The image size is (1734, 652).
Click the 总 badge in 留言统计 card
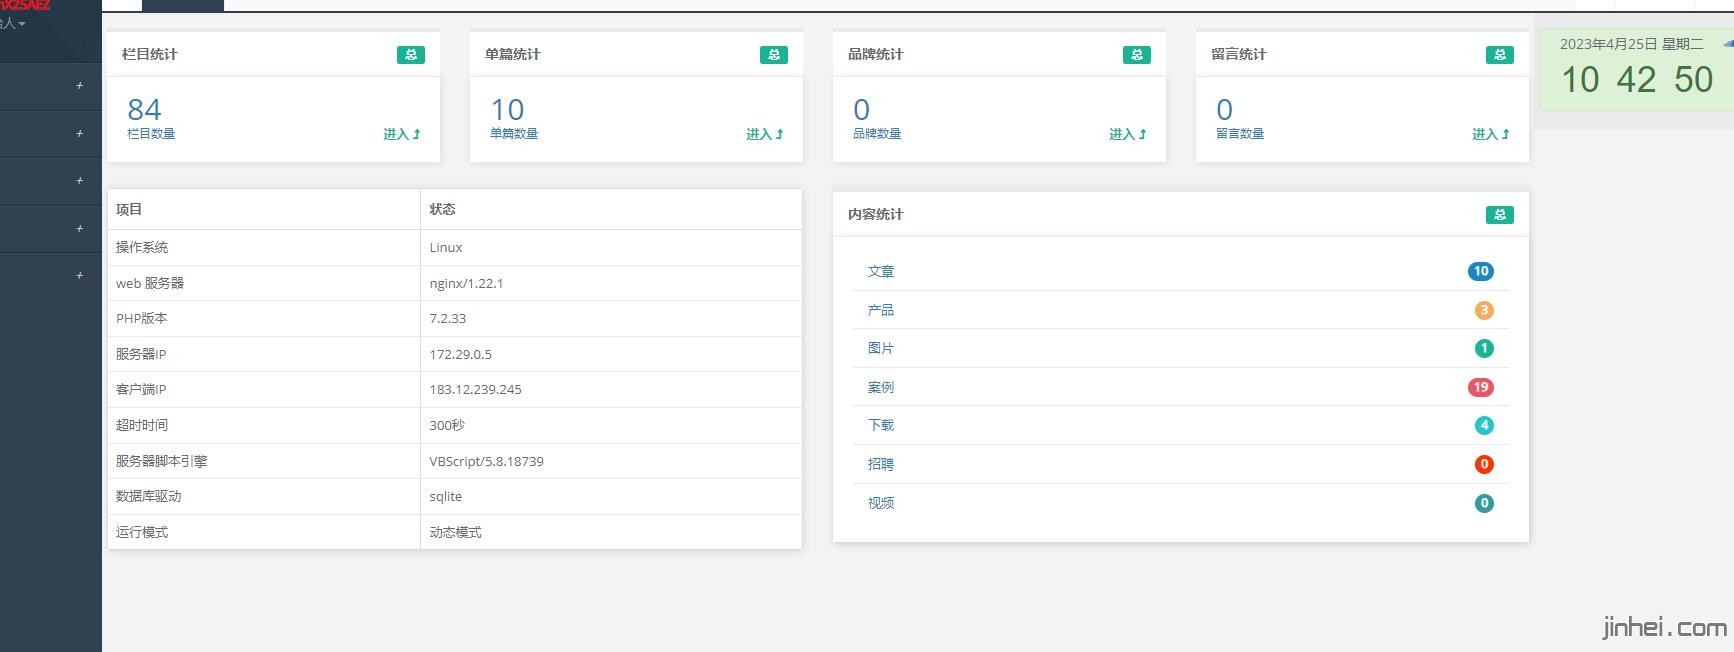[x=1500, y=55]
